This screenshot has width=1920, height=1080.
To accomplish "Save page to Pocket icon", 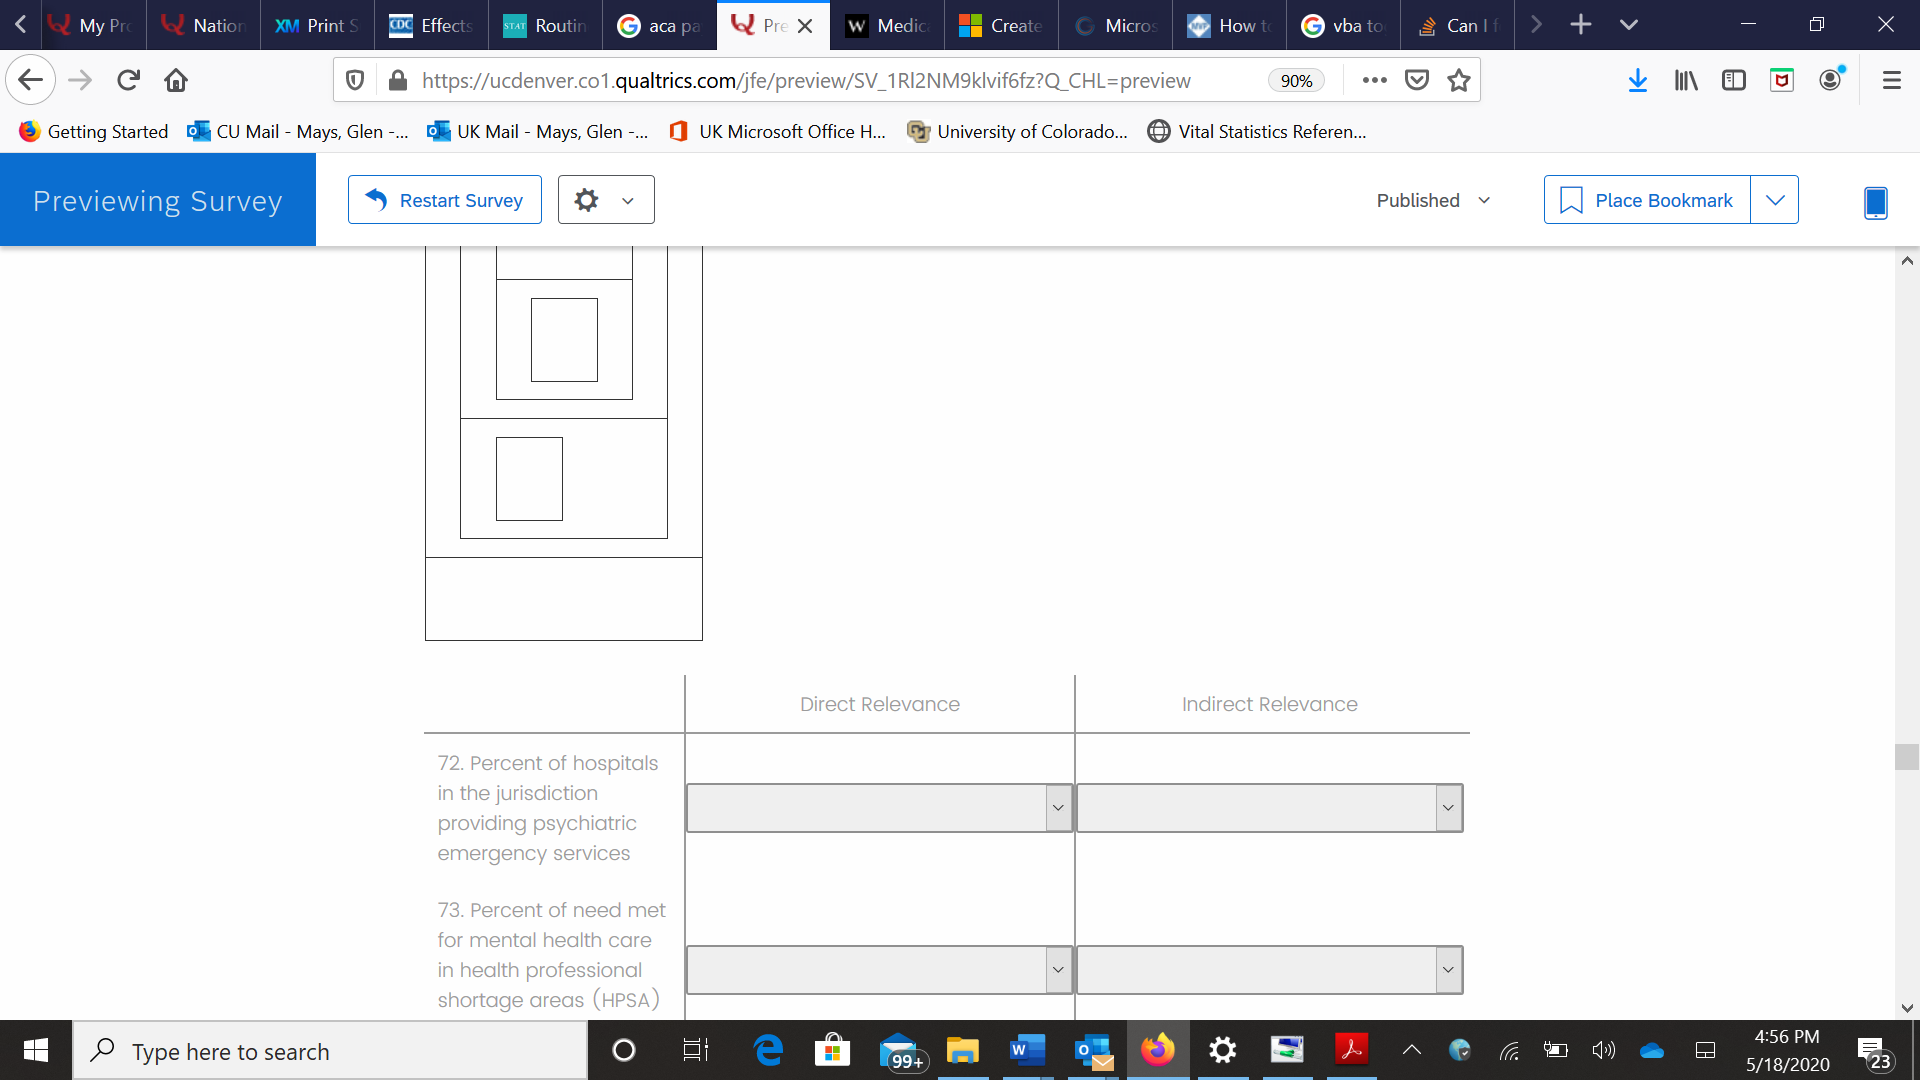I will [1417, 80].
